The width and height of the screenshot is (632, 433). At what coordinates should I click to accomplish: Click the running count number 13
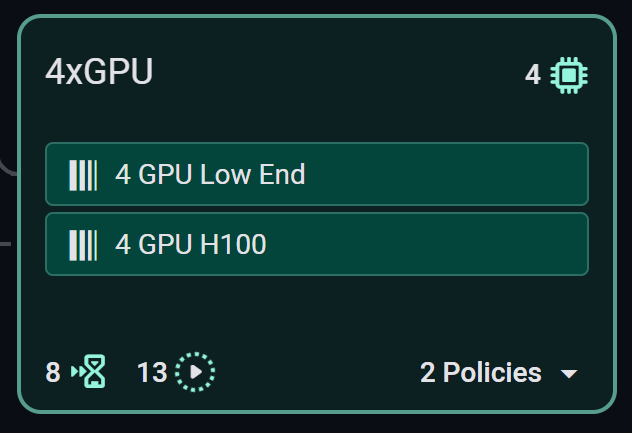point(152,373)
